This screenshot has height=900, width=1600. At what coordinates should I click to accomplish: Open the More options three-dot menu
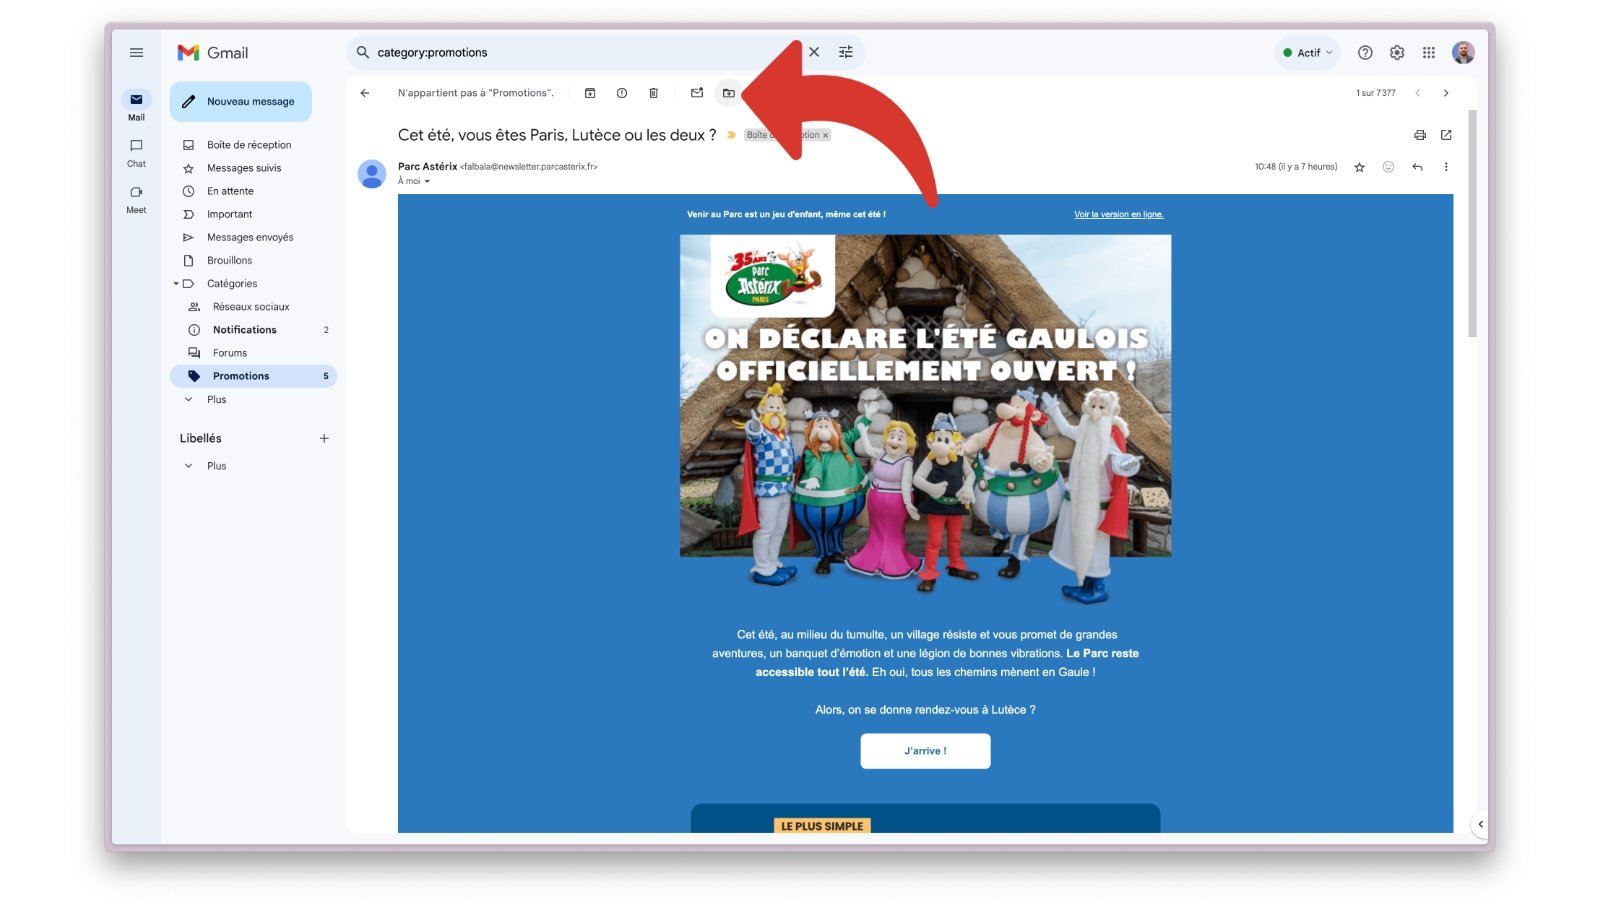click(1446, 167)
